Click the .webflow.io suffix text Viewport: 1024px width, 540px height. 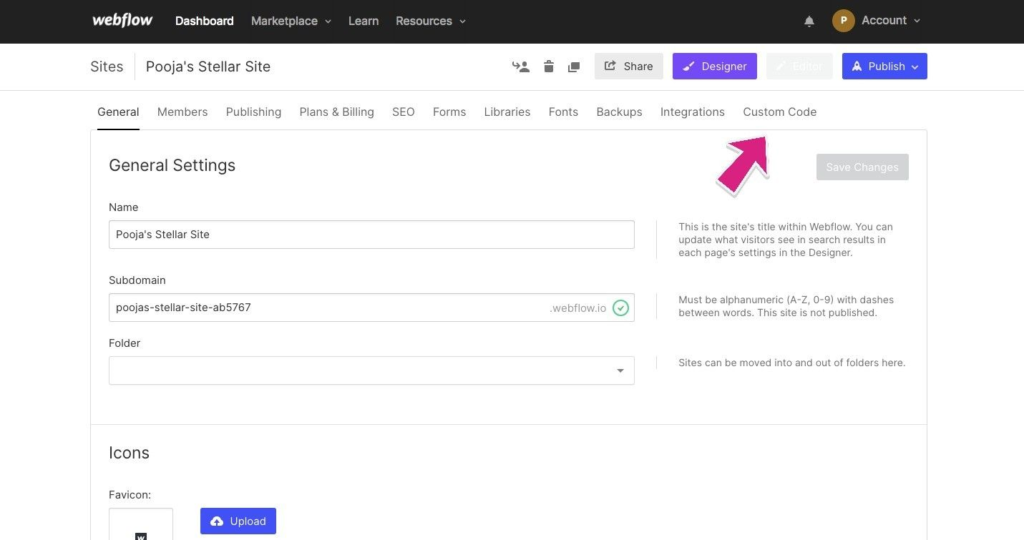point(577,308)
